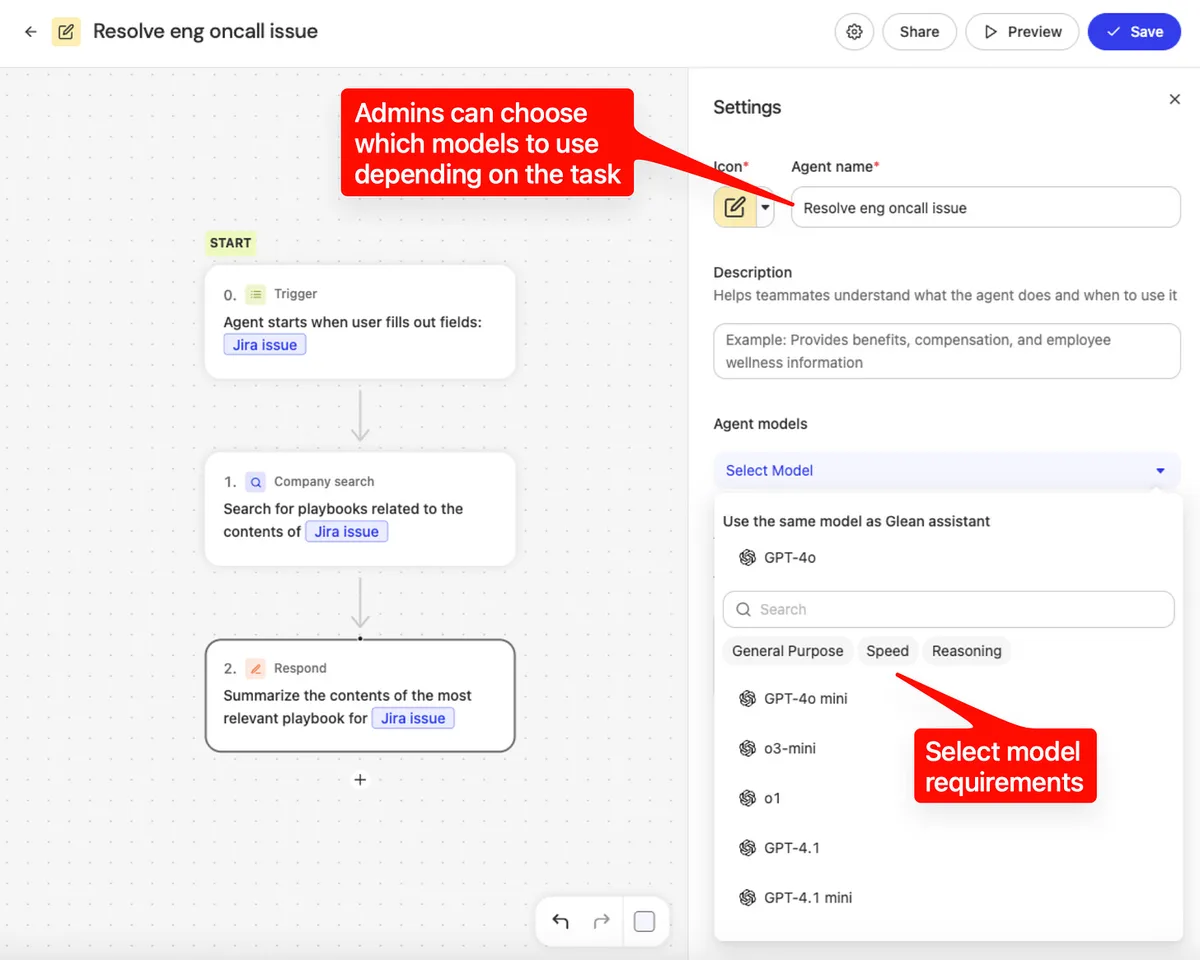Click the undo icon
Viewport: 1200px width, 960px height.
(x=560, y=922)
